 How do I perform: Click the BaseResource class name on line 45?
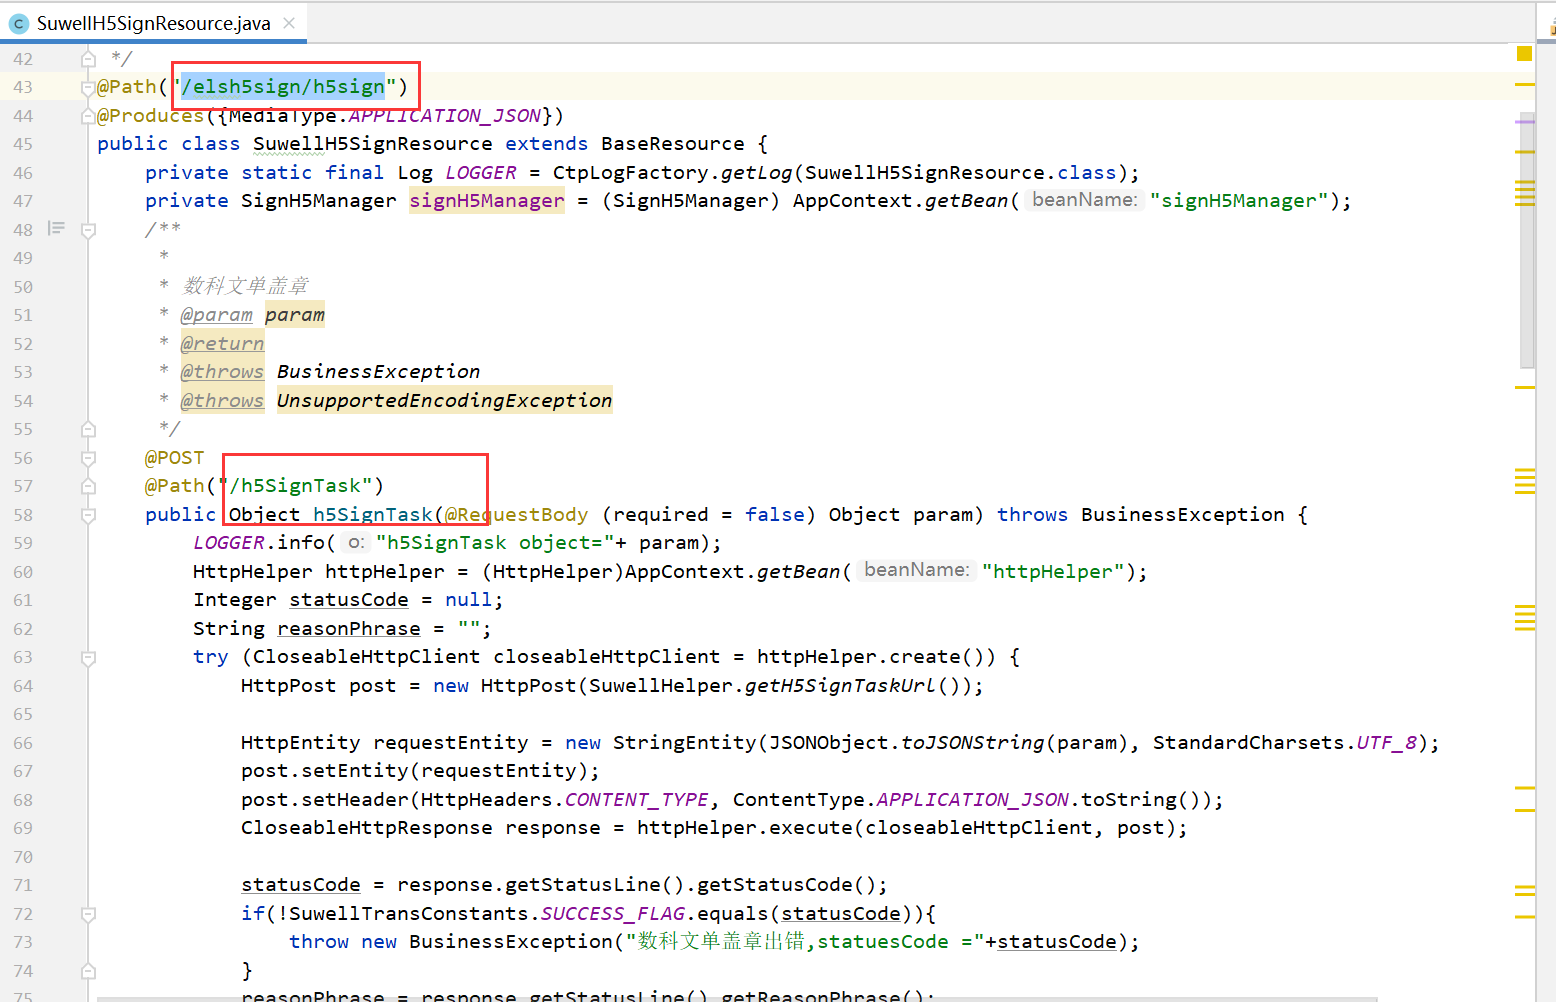click(x=672, y=144)
